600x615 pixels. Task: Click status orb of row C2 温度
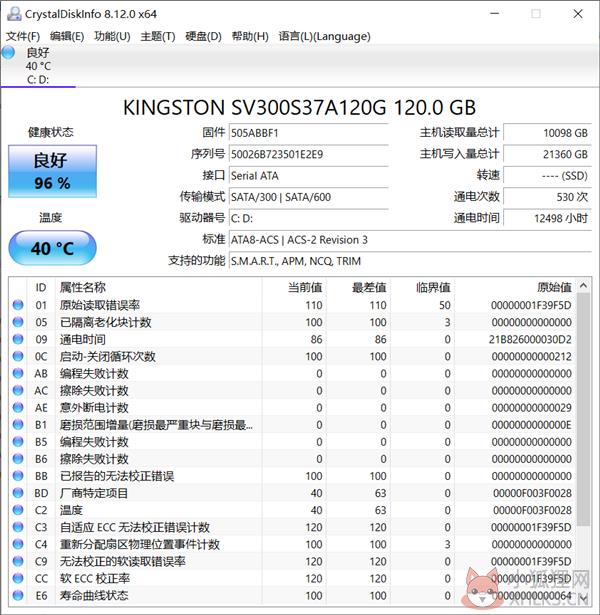coord(18,510)
